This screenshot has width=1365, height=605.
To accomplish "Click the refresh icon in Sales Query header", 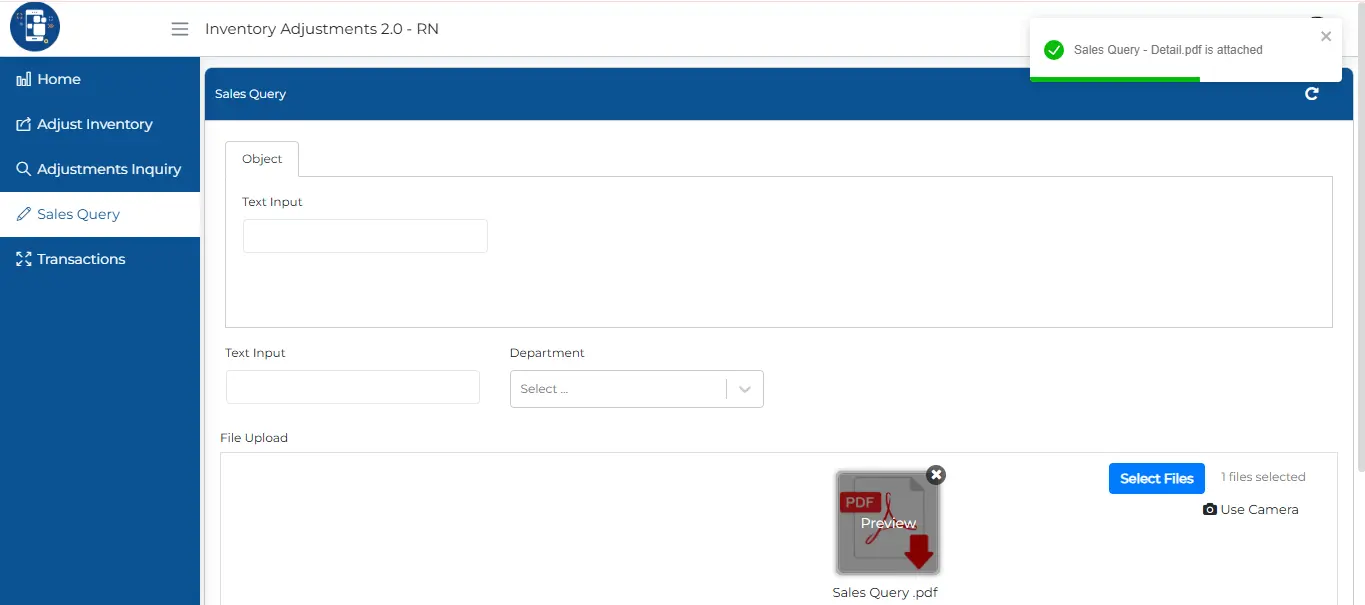I will click(1311, 94).
